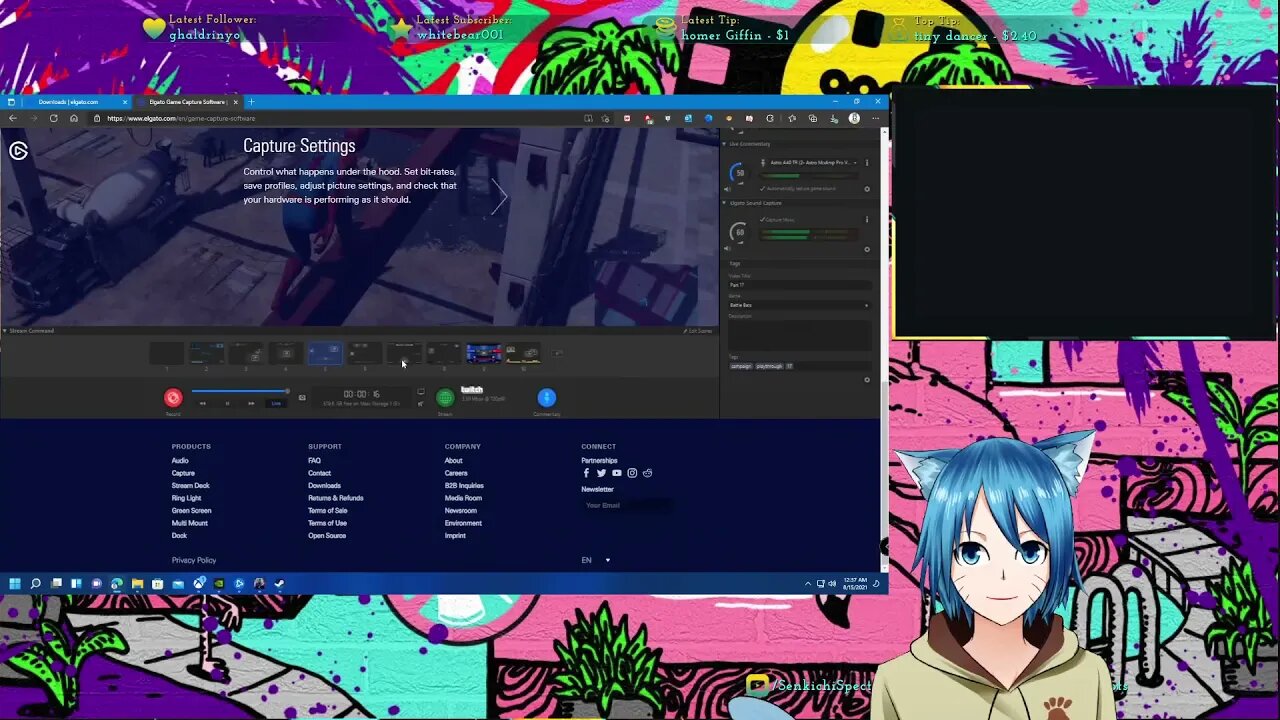
Task: Open the FAQ support link
Action: 314,461
